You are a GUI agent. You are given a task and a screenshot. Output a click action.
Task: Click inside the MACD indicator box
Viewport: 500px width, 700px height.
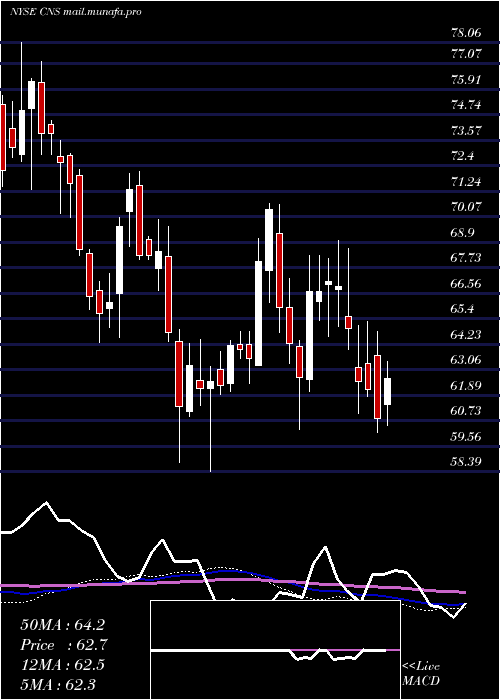click(275, 650)
